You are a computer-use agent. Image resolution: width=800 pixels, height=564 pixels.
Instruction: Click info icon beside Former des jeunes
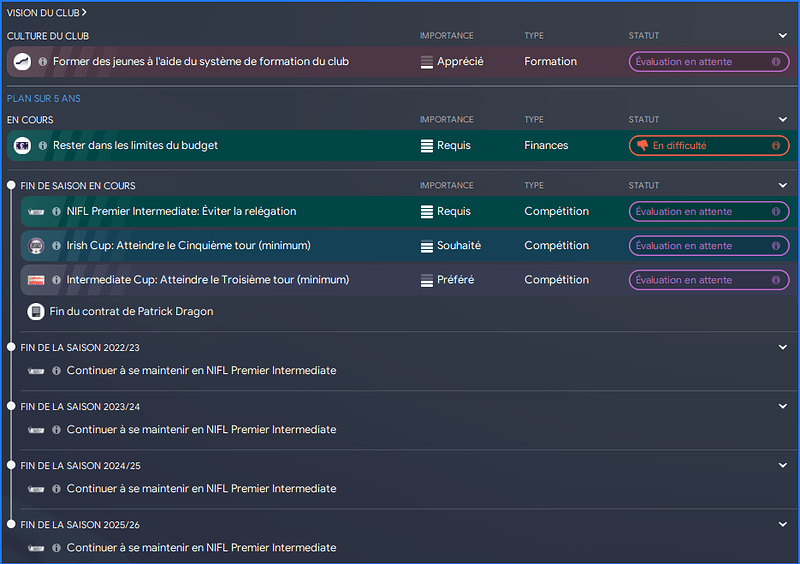pyautogui.click(x=43, y=62)
